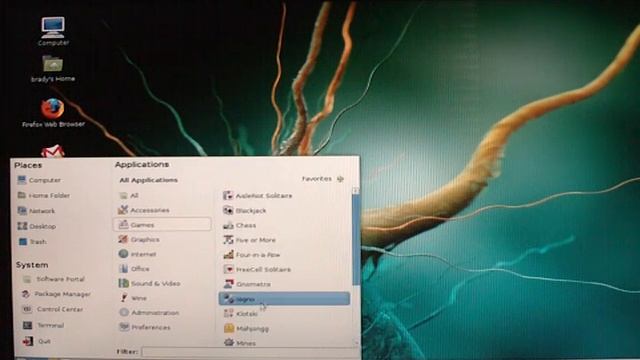Screen dimensions: 640x360
Task: Open the Computer desktop icon
Action: point(53,31)
